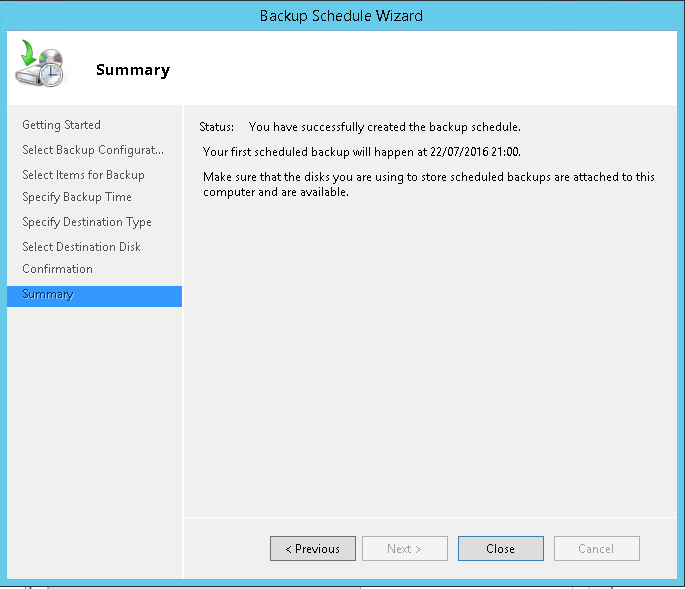Click the 'Make sure that the disks' note
The width and height of the screenshot is (685, 589).
click(429, 184)
